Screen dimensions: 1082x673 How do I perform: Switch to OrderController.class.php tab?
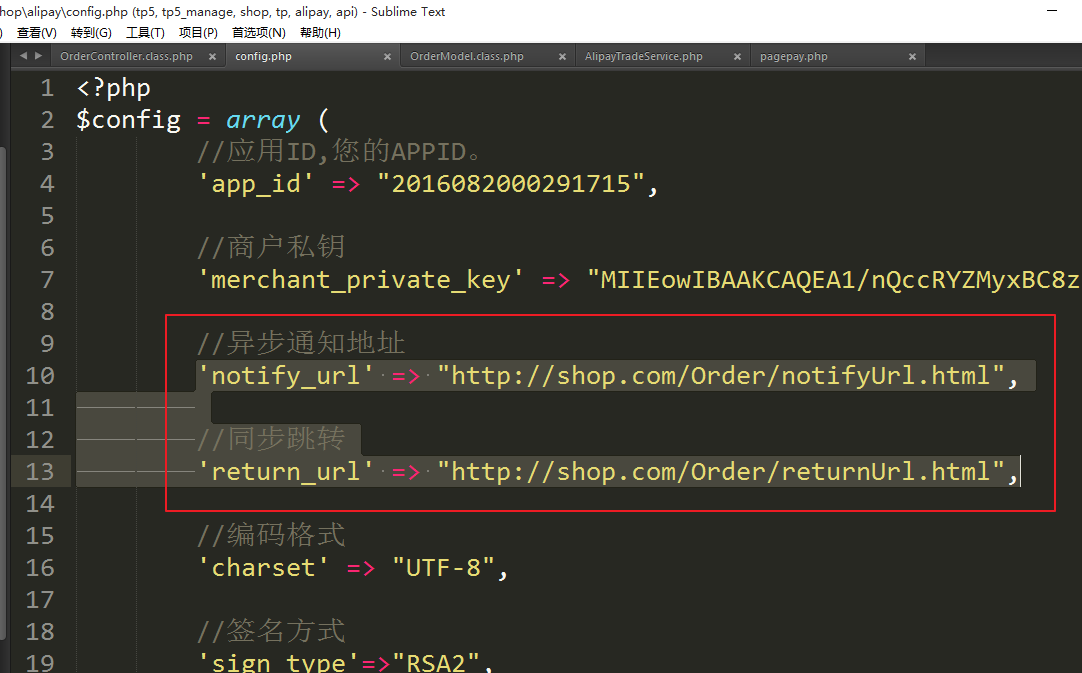(126, 57)
